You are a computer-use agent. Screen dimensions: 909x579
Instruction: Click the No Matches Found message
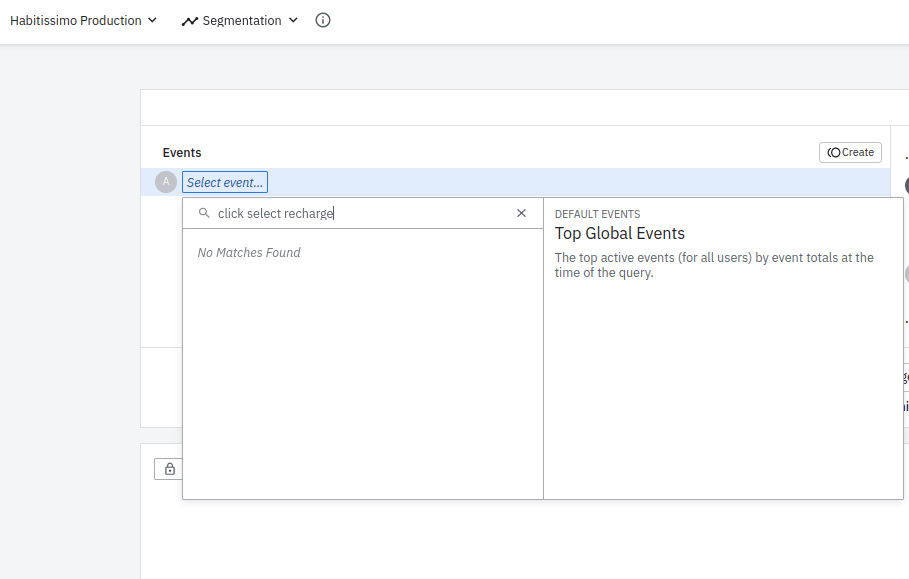coord(249,253)
